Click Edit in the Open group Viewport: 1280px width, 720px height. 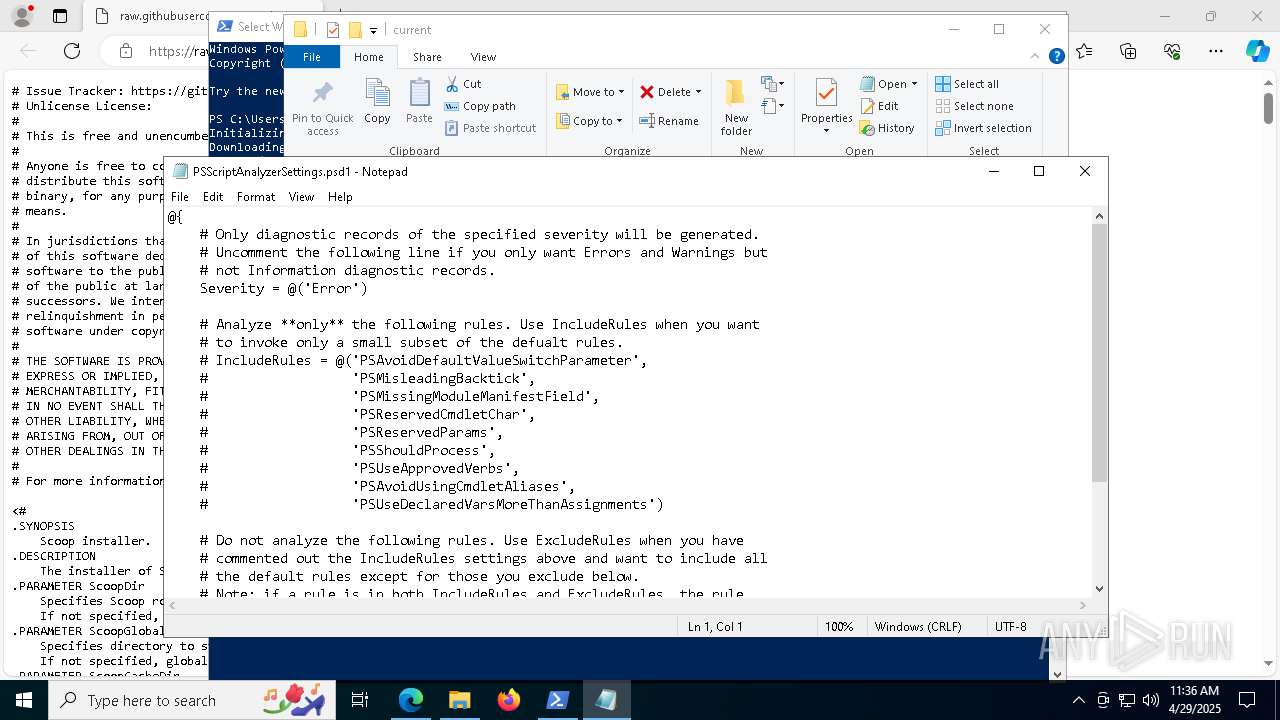pyautogui.click(x=879, y=106)
